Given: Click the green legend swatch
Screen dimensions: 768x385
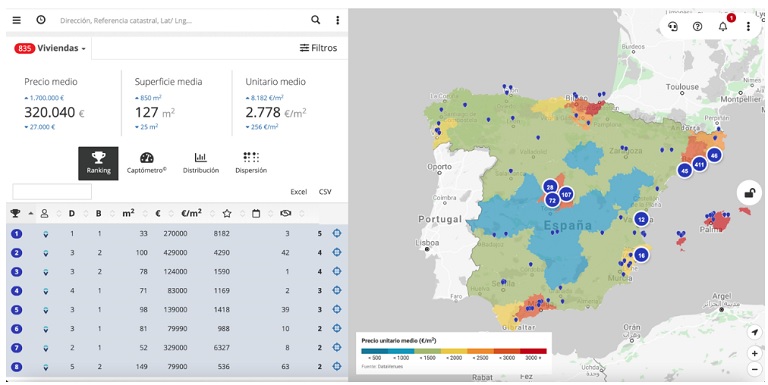Looking at the screenshot, I should [x=428, y=351].
